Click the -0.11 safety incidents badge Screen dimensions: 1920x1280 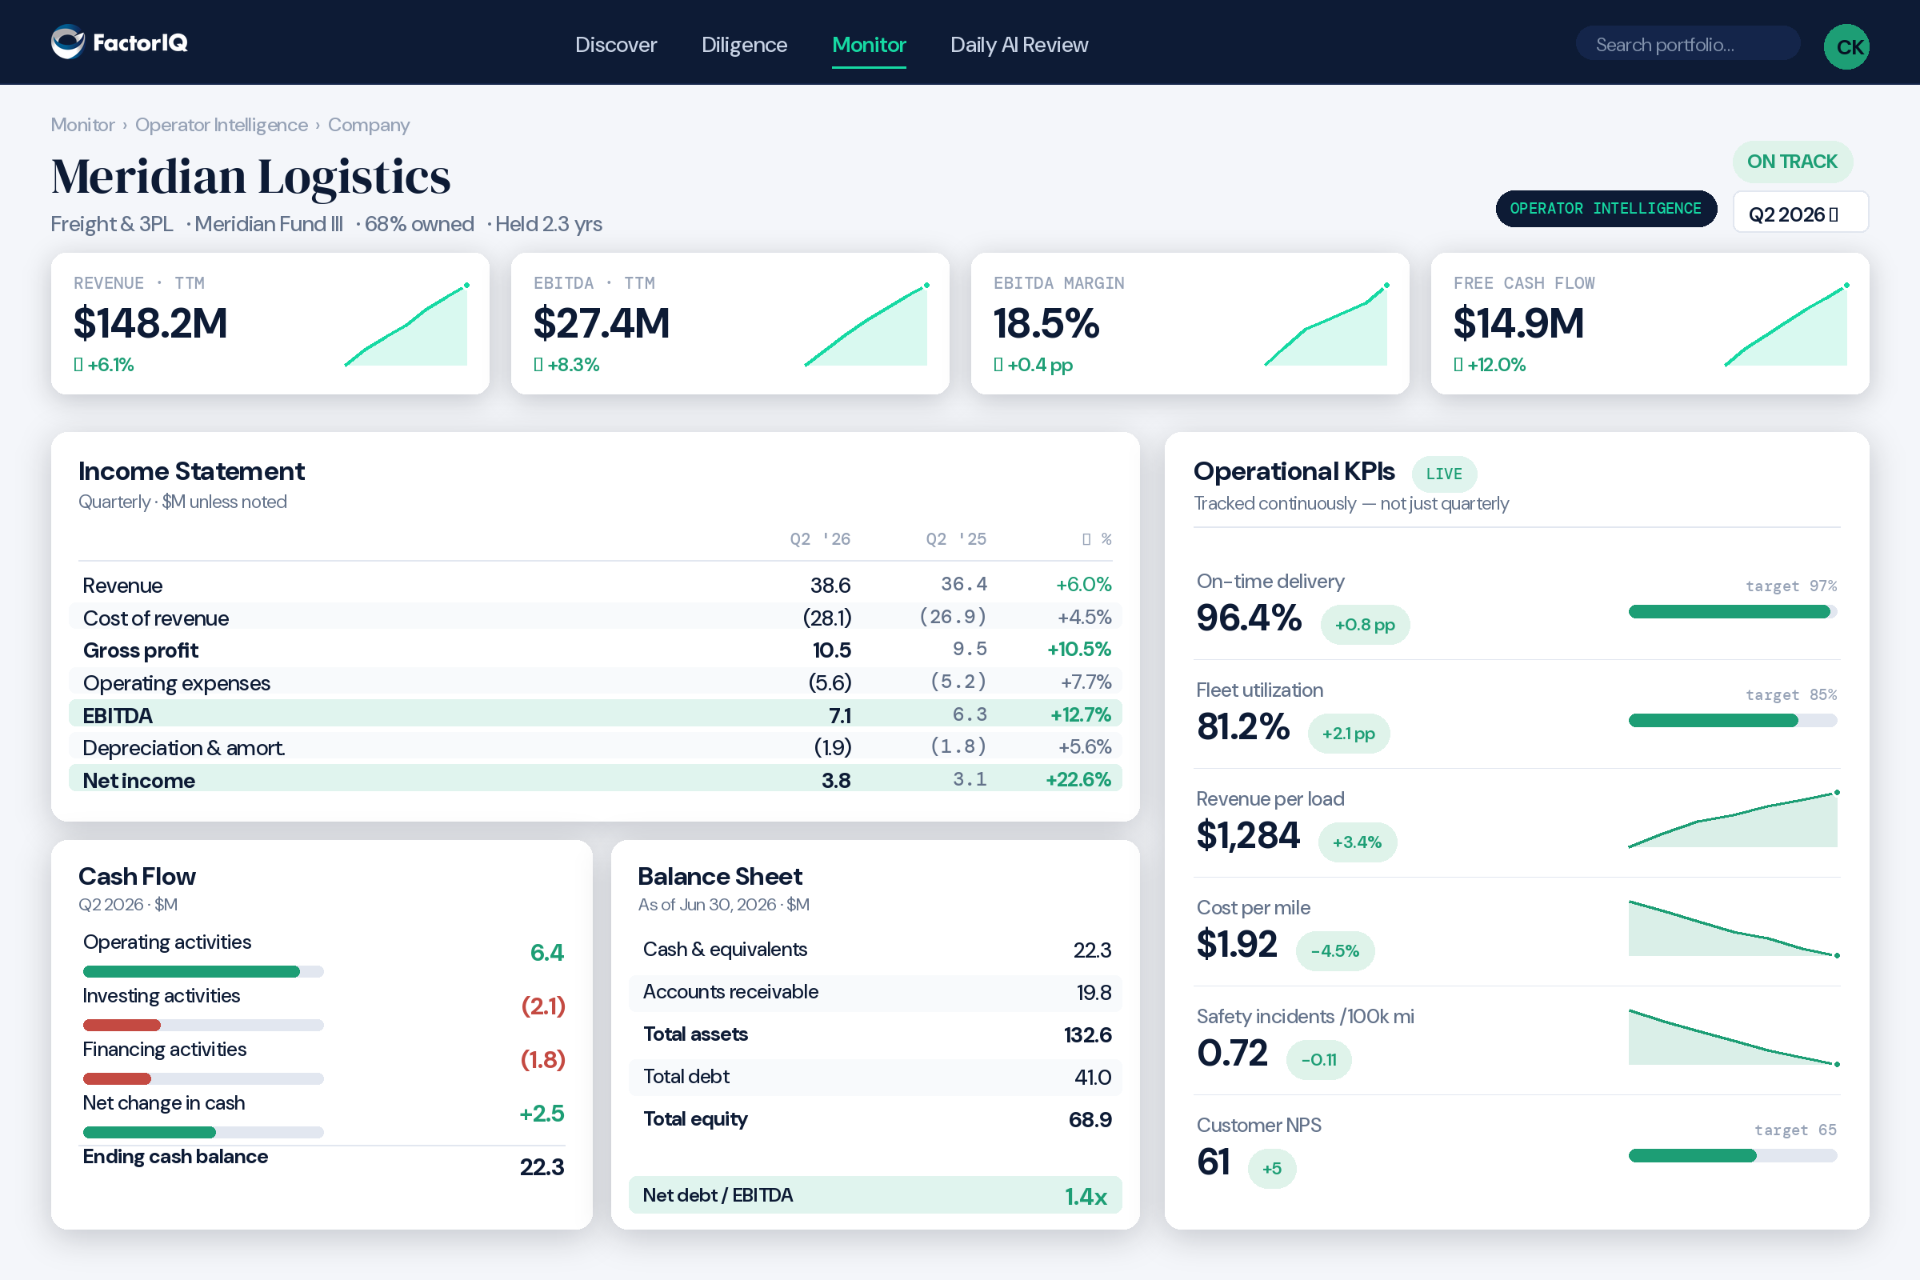click(x=1319, y=1060)
